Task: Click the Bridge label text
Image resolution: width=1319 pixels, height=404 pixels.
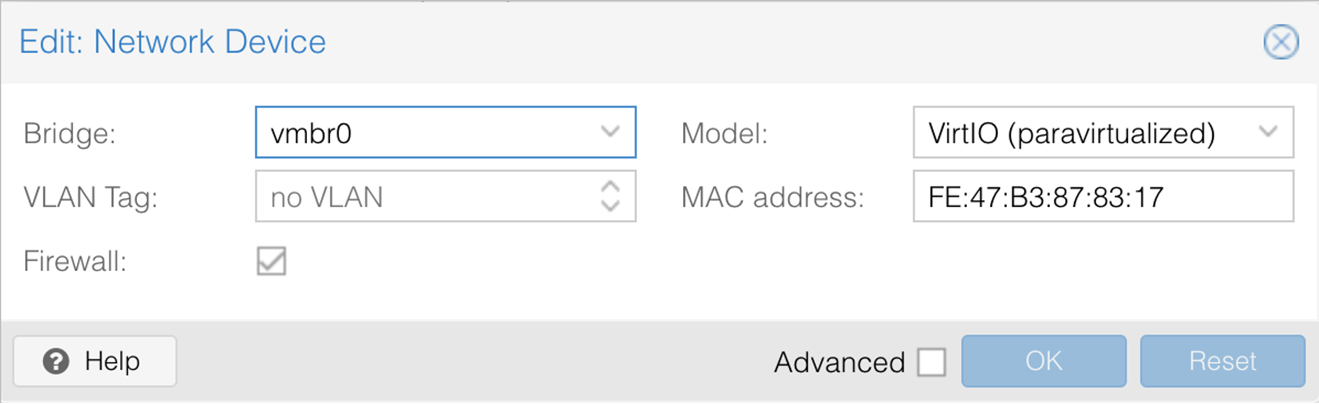Action: pyautogui.click(x=70, y=133)
